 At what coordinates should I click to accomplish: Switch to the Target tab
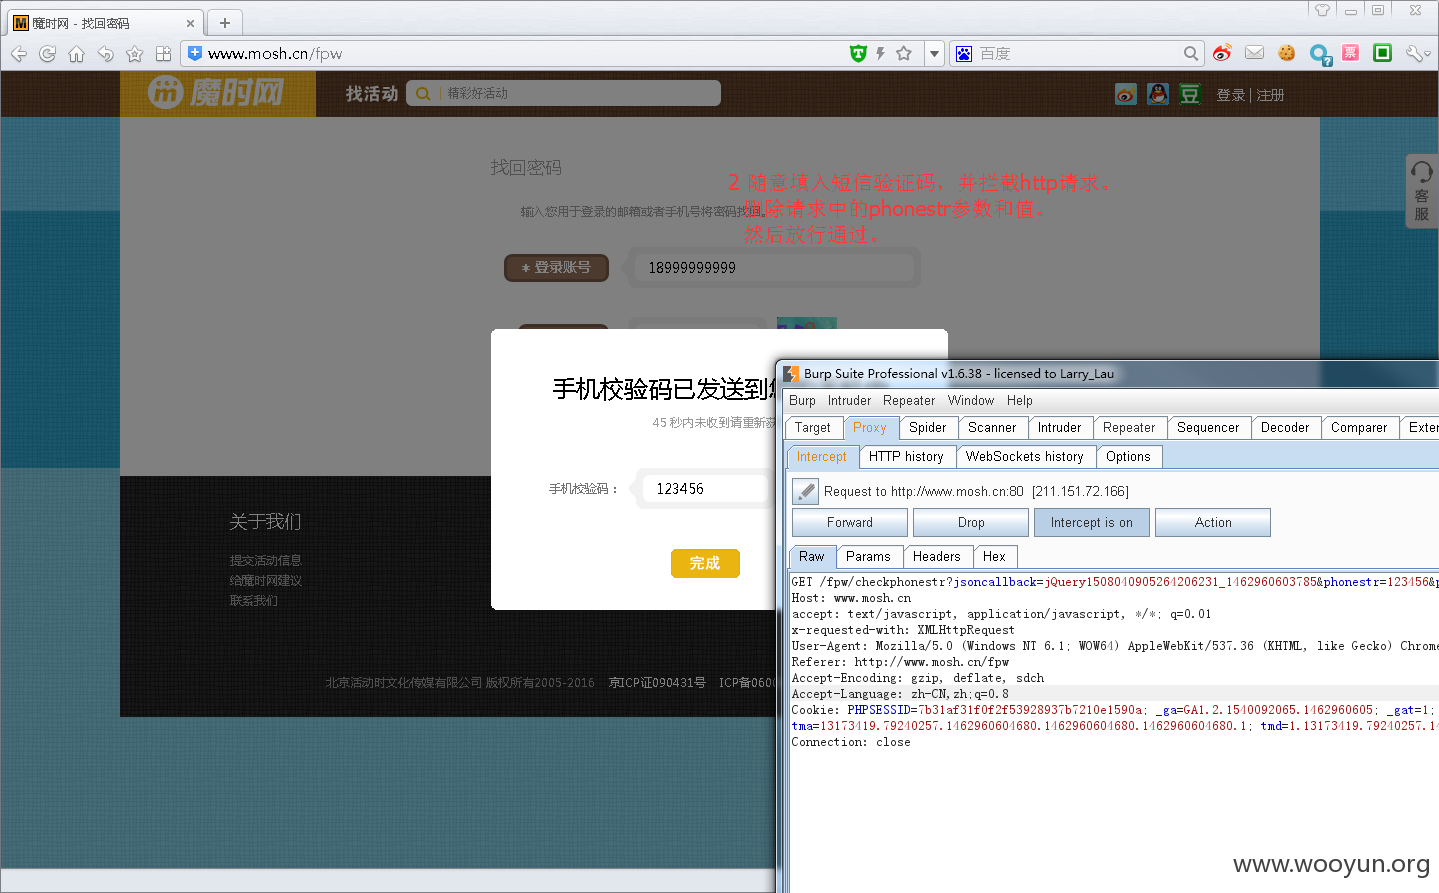click(813, 428)
